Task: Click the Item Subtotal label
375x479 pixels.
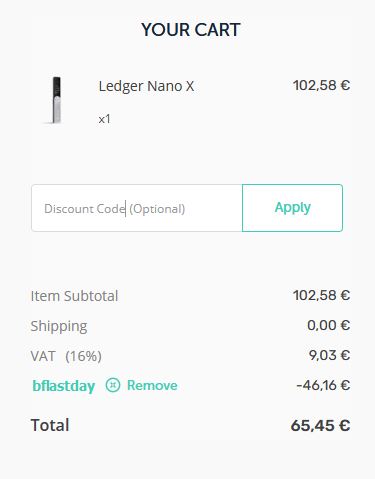Action: pyautogui.click(x=74, y=296)
